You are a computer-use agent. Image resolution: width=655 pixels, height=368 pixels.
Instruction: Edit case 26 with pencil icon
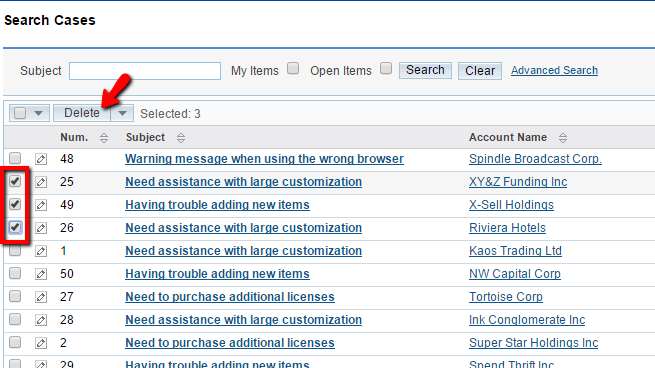(41, 228)
